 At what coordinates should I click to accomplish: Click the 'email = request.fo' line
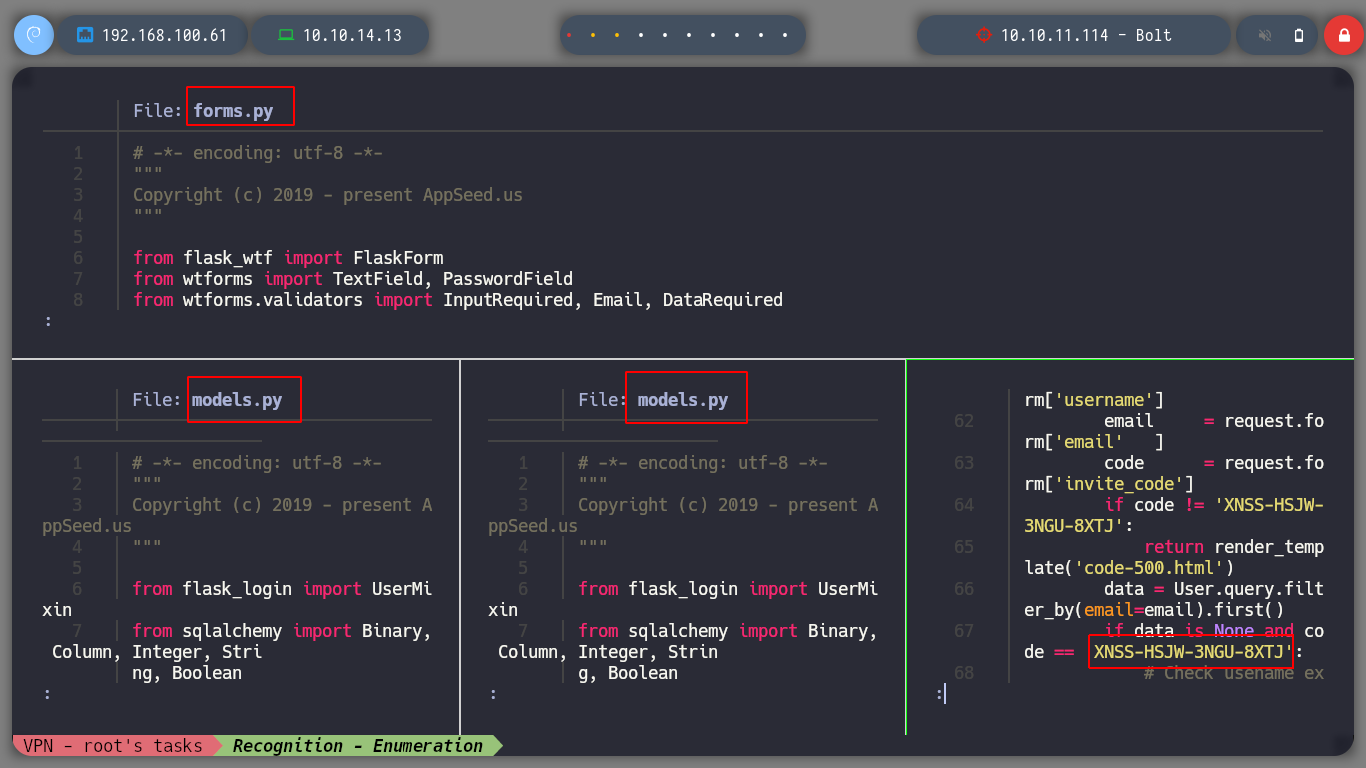[1214, 421]
